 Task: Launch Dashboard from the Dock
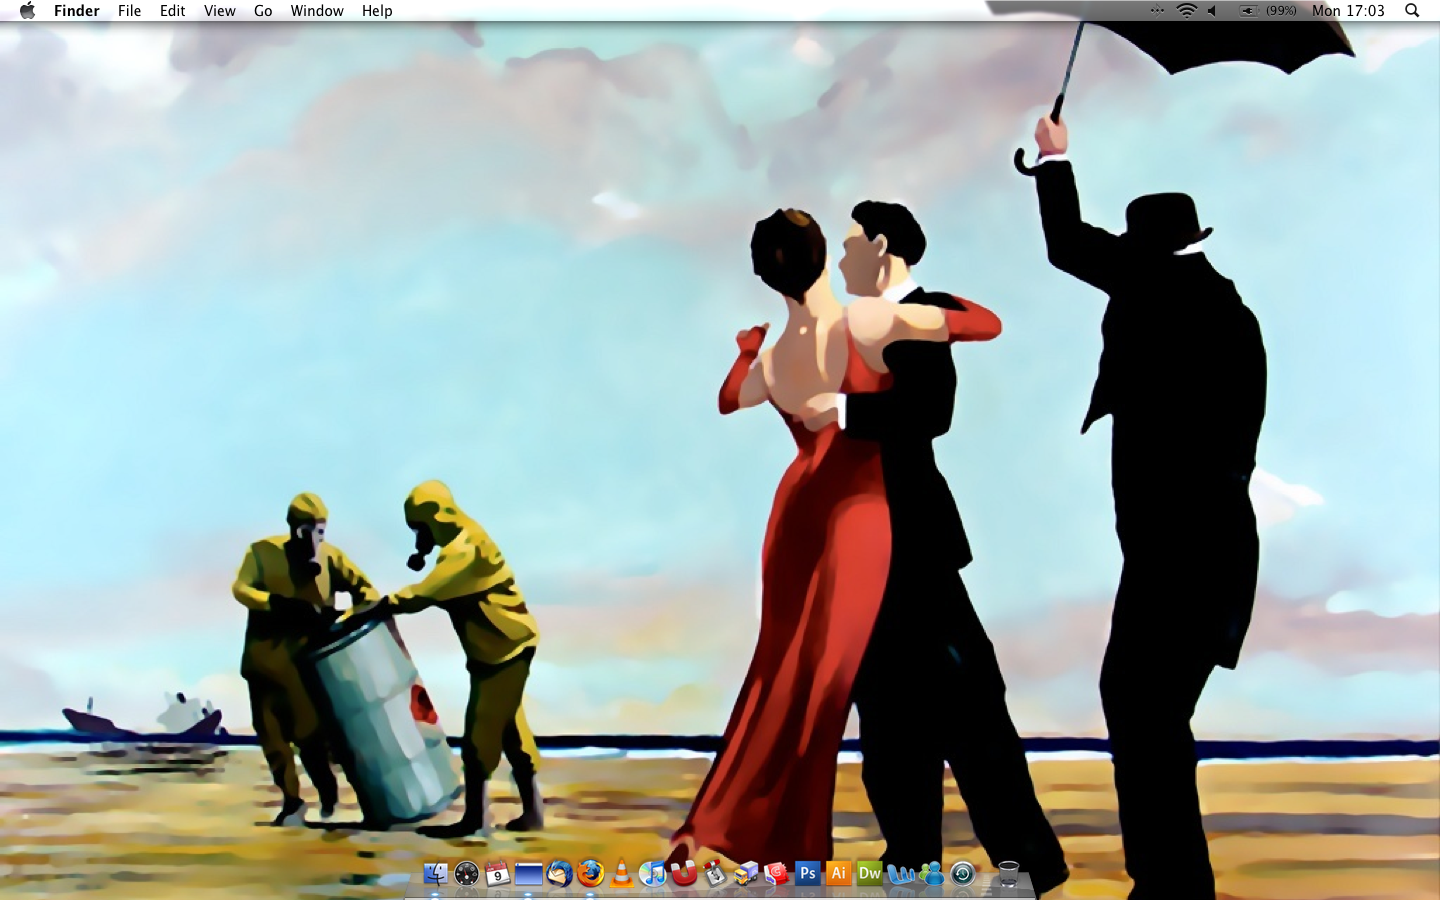467,874
